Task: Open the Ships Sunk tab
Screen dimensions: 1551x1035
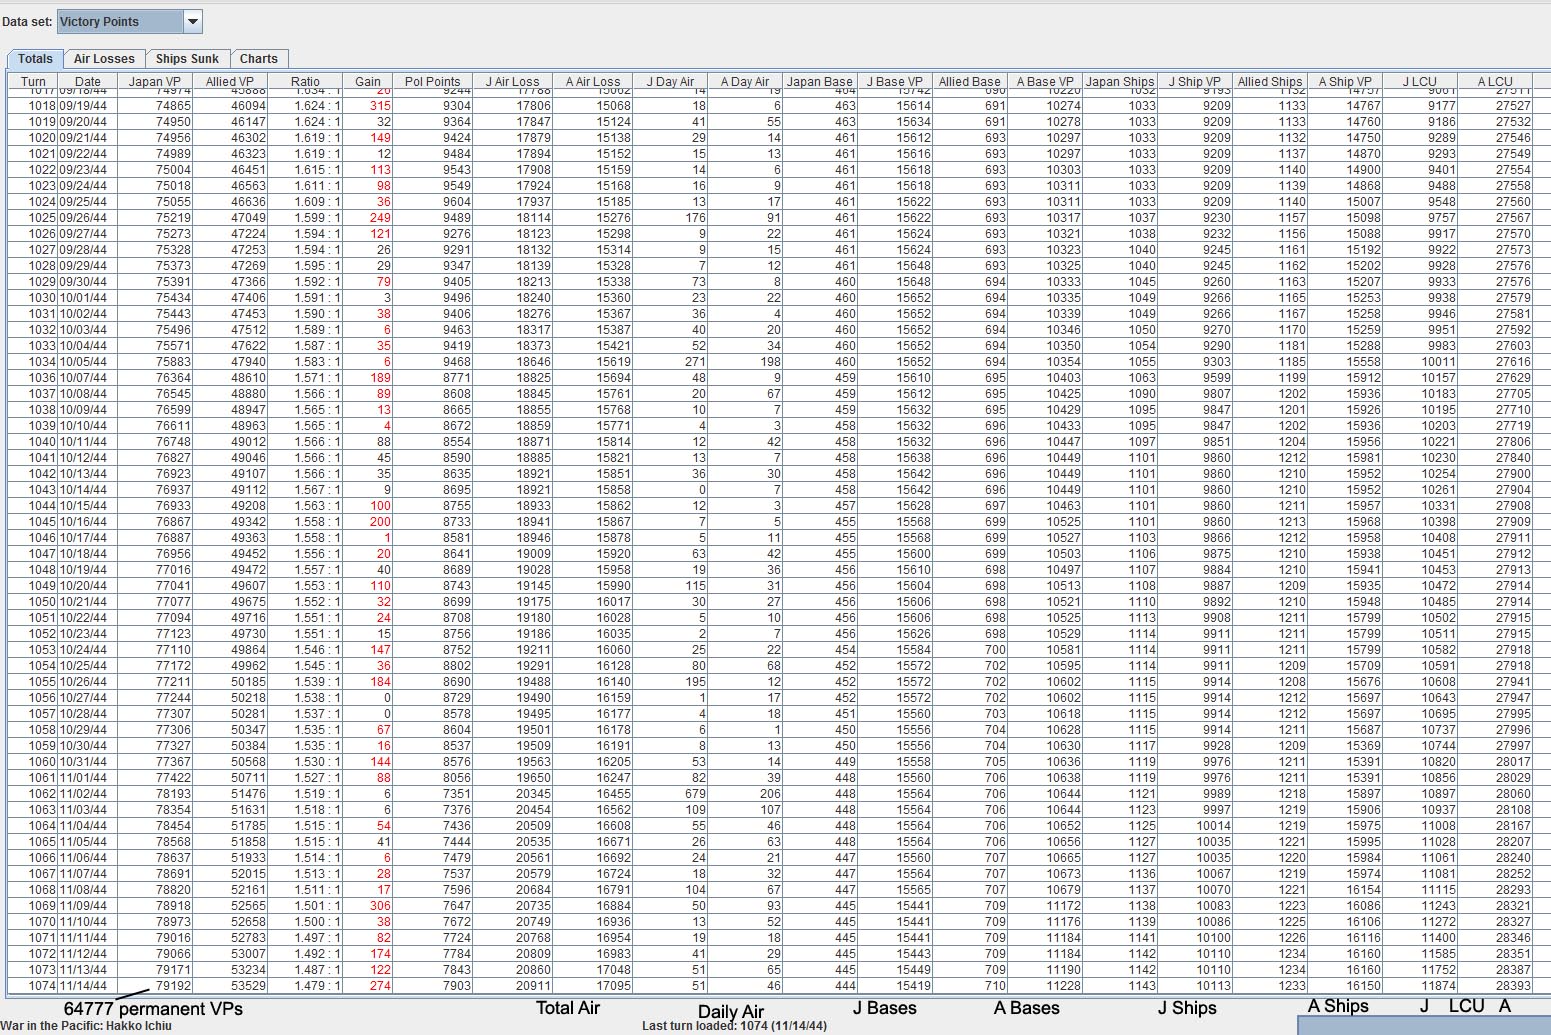Action: click(187, 58)
